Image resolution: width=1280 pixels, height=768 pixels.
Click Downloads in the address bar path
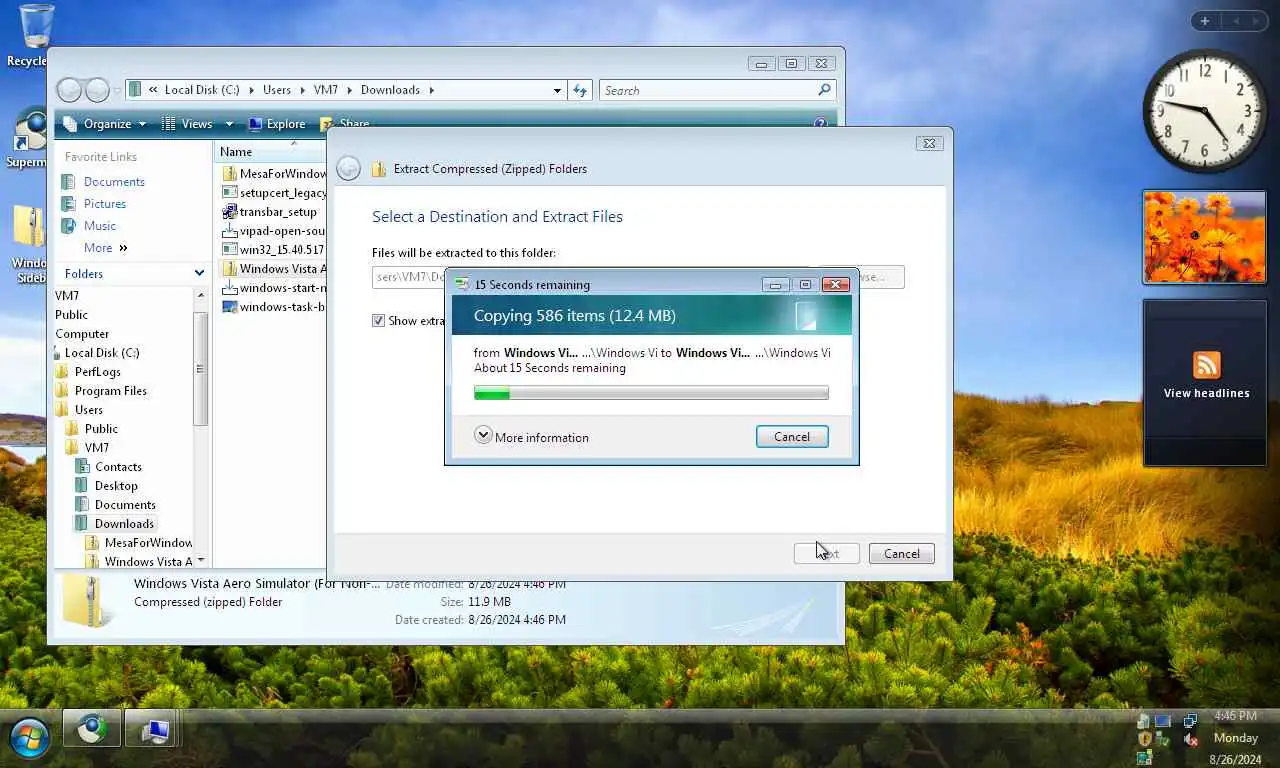pyautogui.click(x=390, y=90)
